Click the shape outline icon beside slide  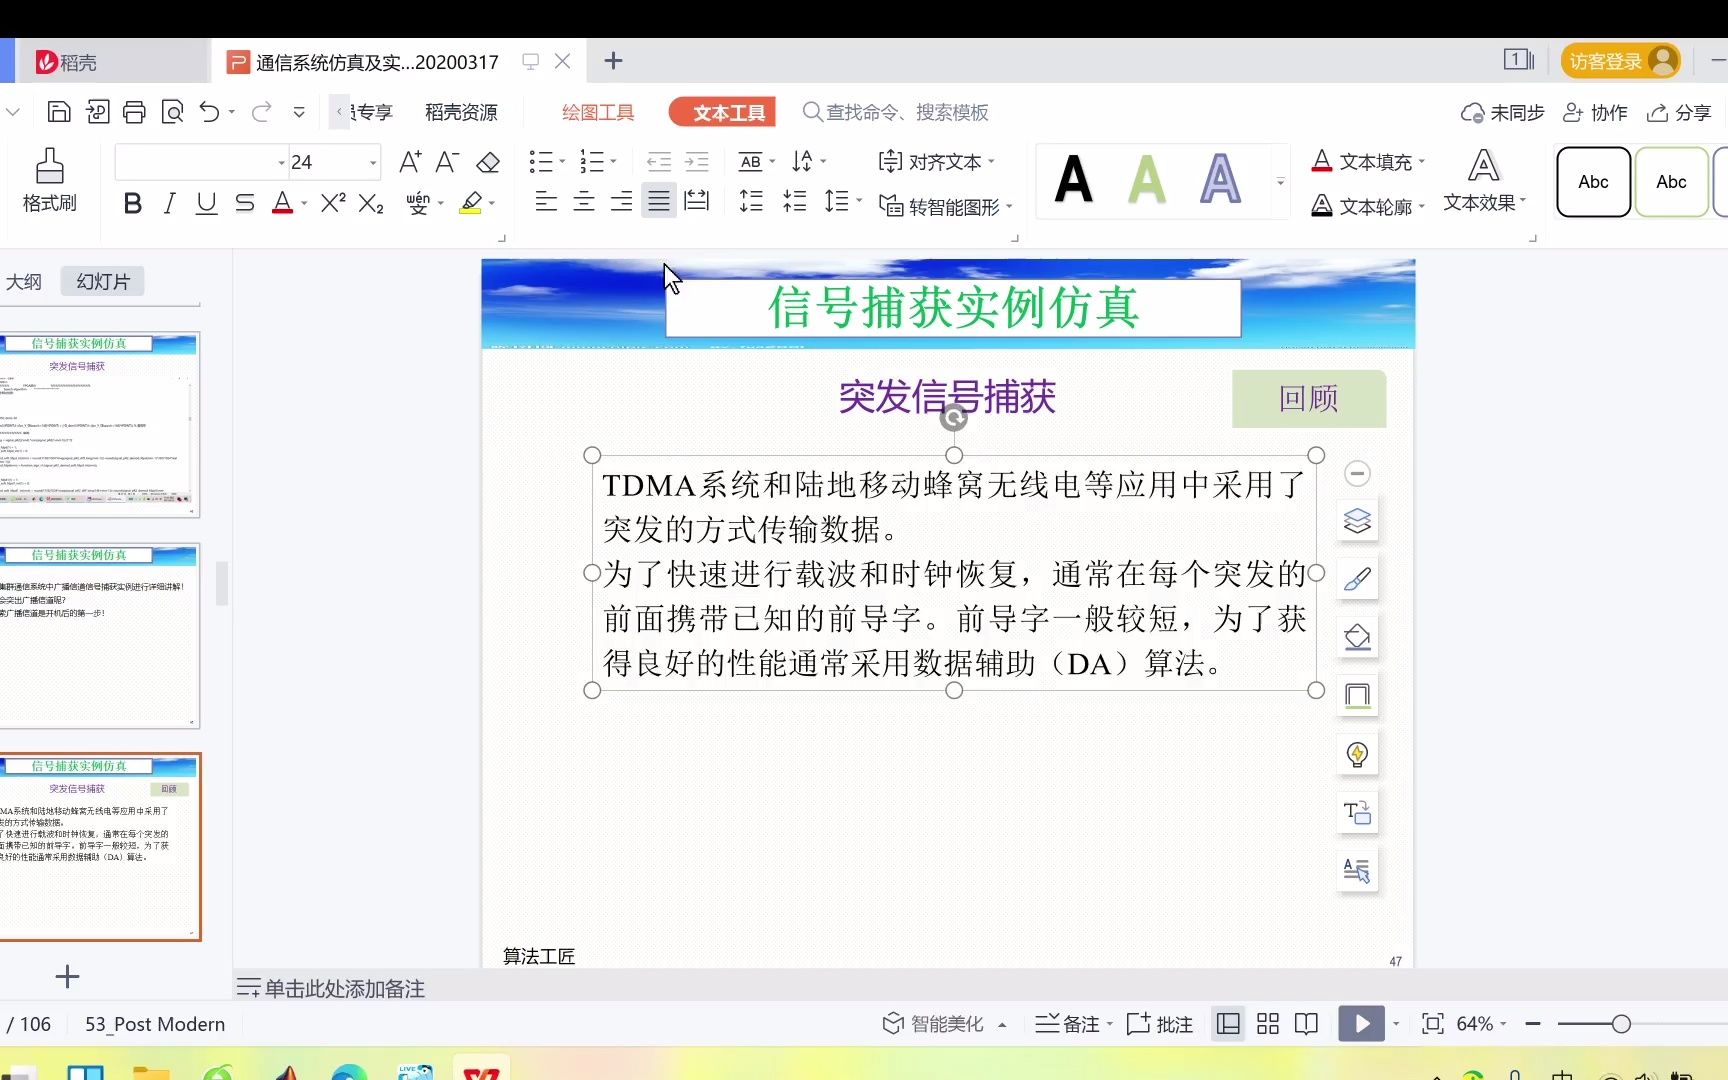coord(1357,696)
